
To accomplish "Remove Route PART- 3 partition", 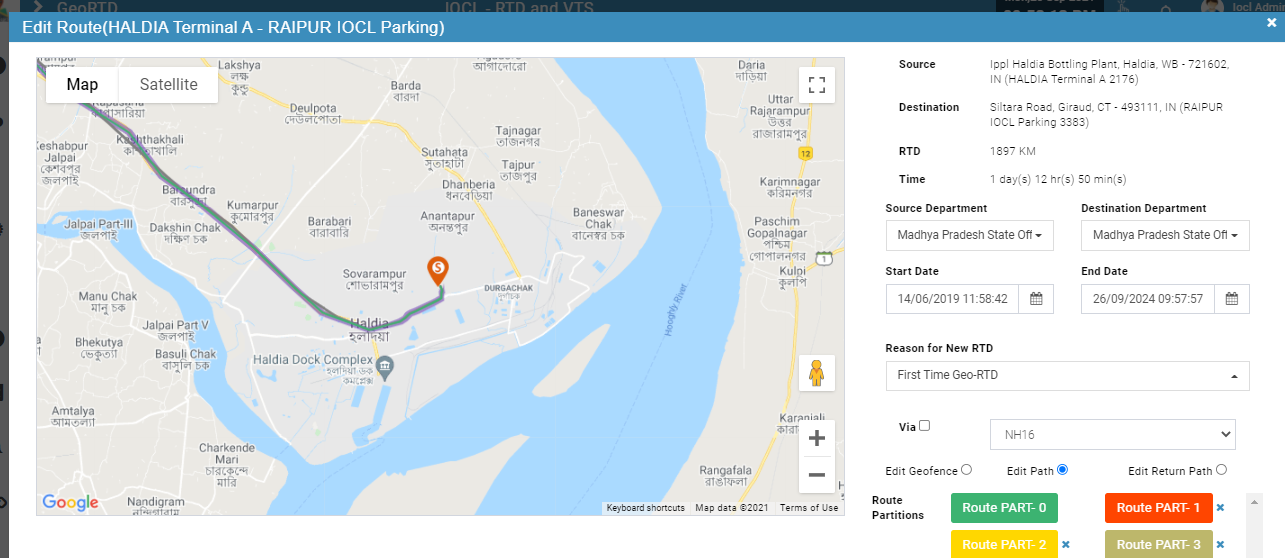I will click(x=1220, y=545).
